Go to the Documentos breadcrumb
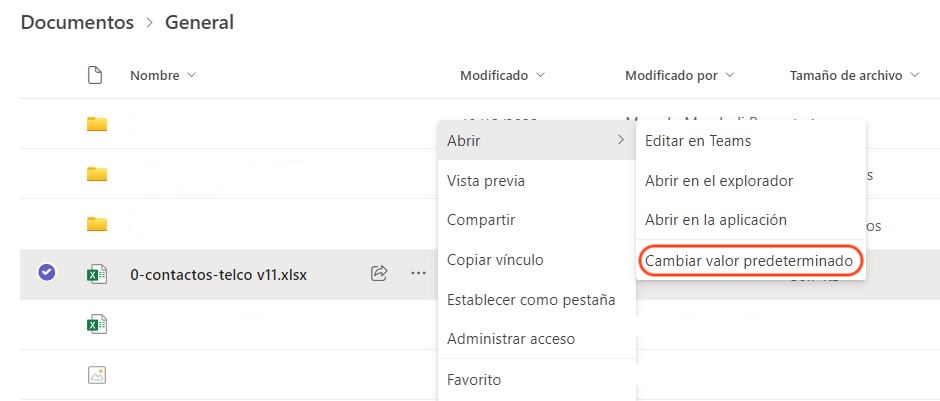Viewport: 940px width, 401px height. click(77, 23)
